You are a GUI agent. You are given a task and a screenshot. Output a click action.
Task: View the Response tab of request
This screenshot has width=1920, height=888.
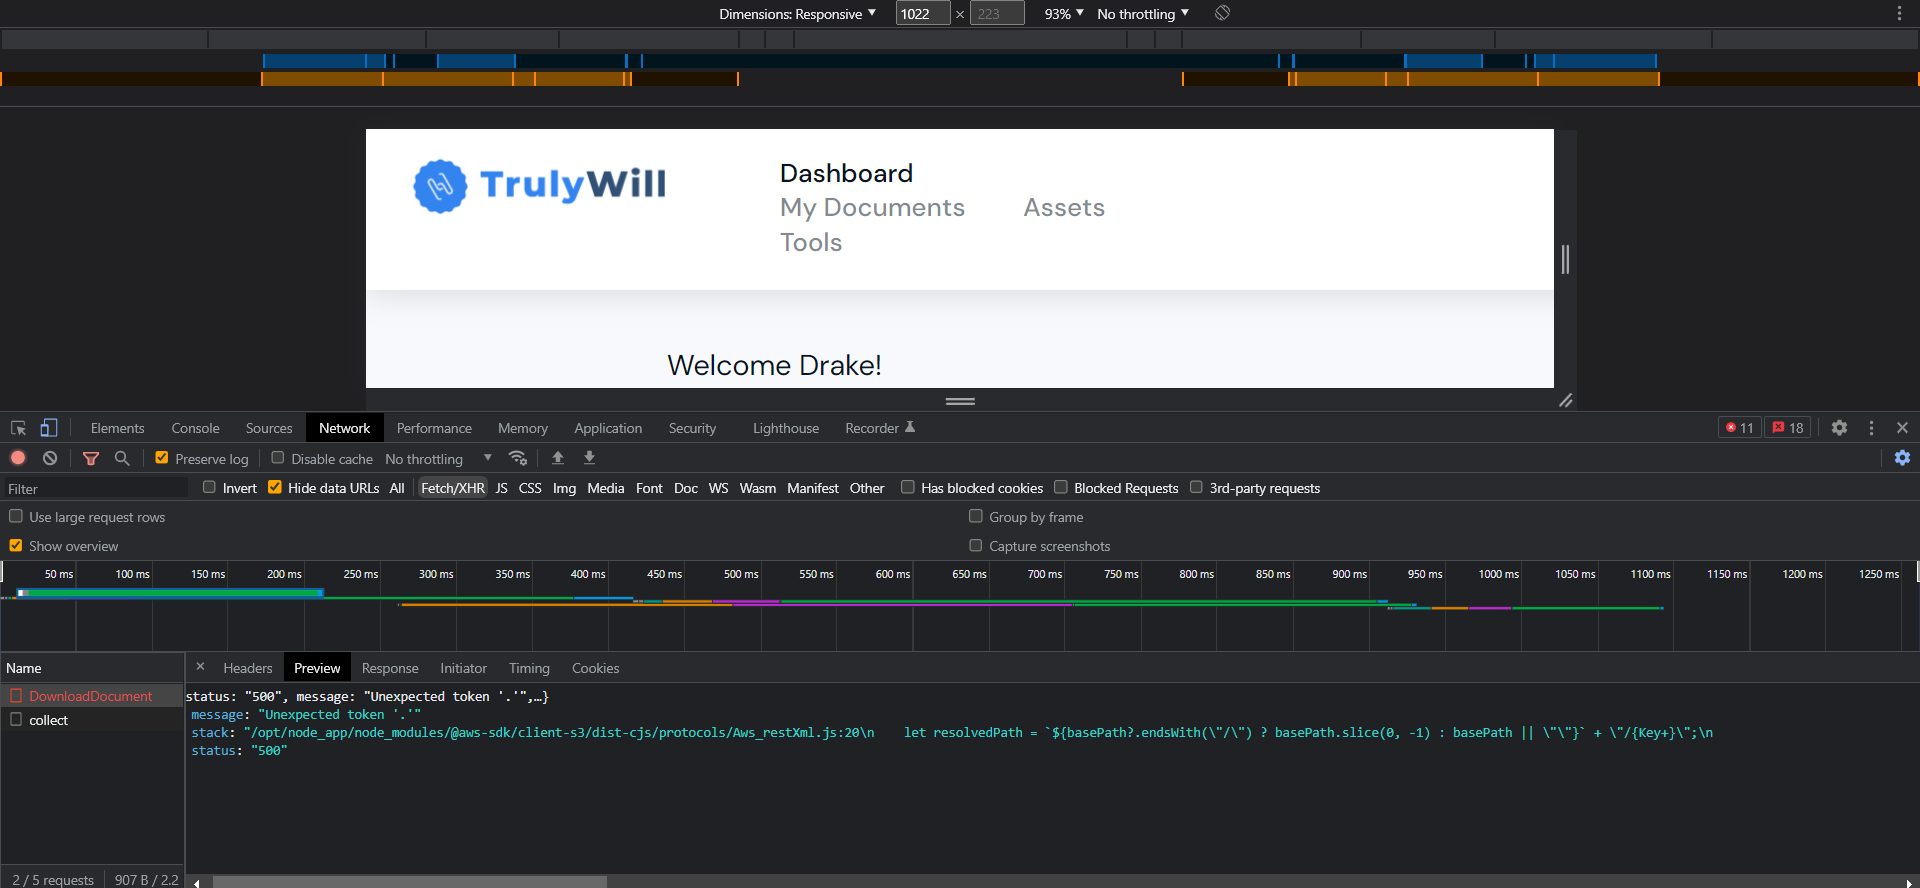390,668
